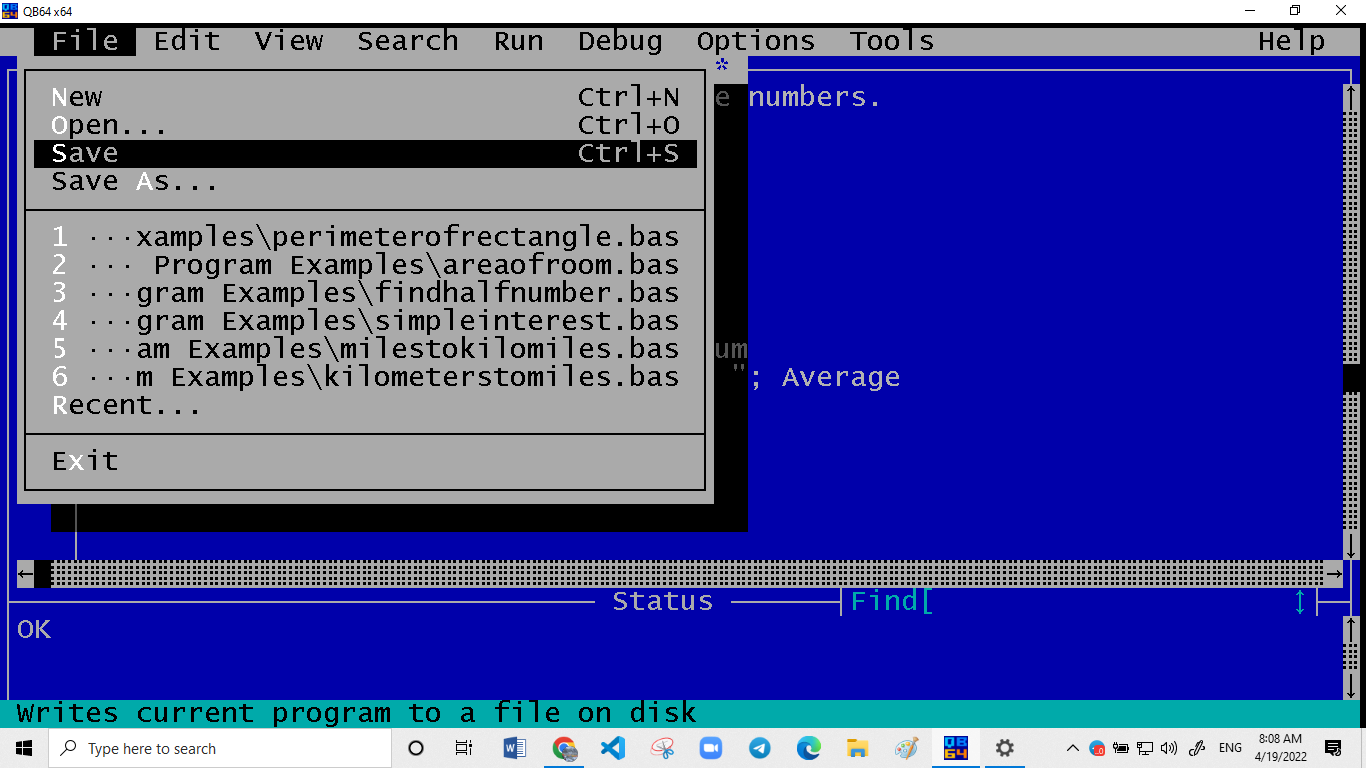Open the View menu

tap(289, 41)
